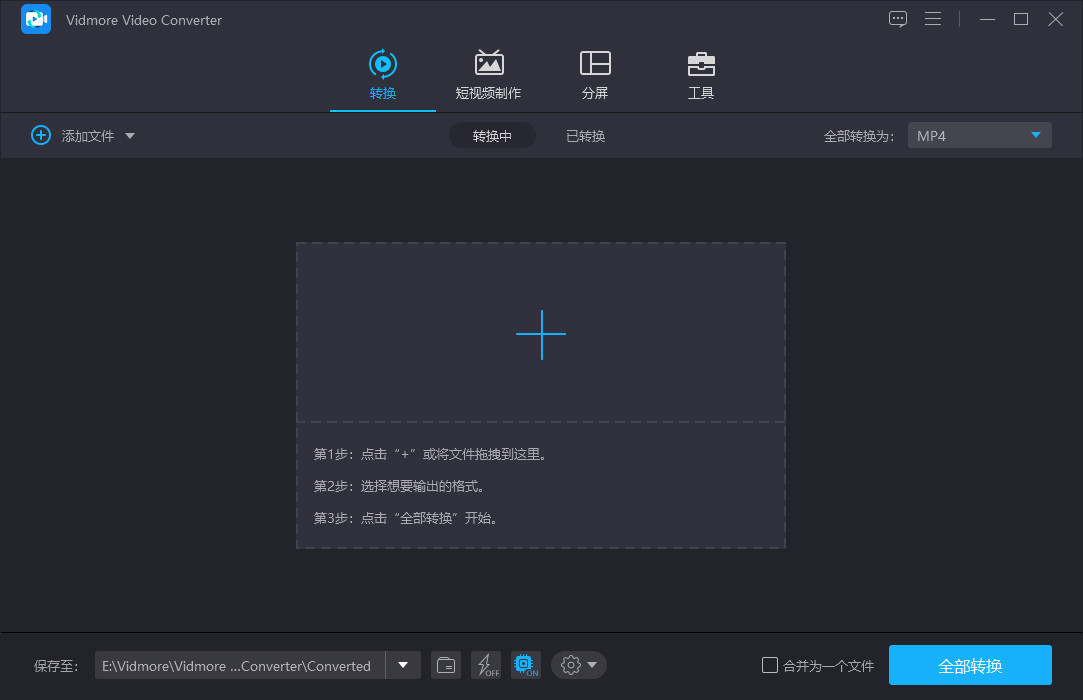Viewport: 1083px width, 700px height.
Task: Click the save path field
Action: coord(240,665)
